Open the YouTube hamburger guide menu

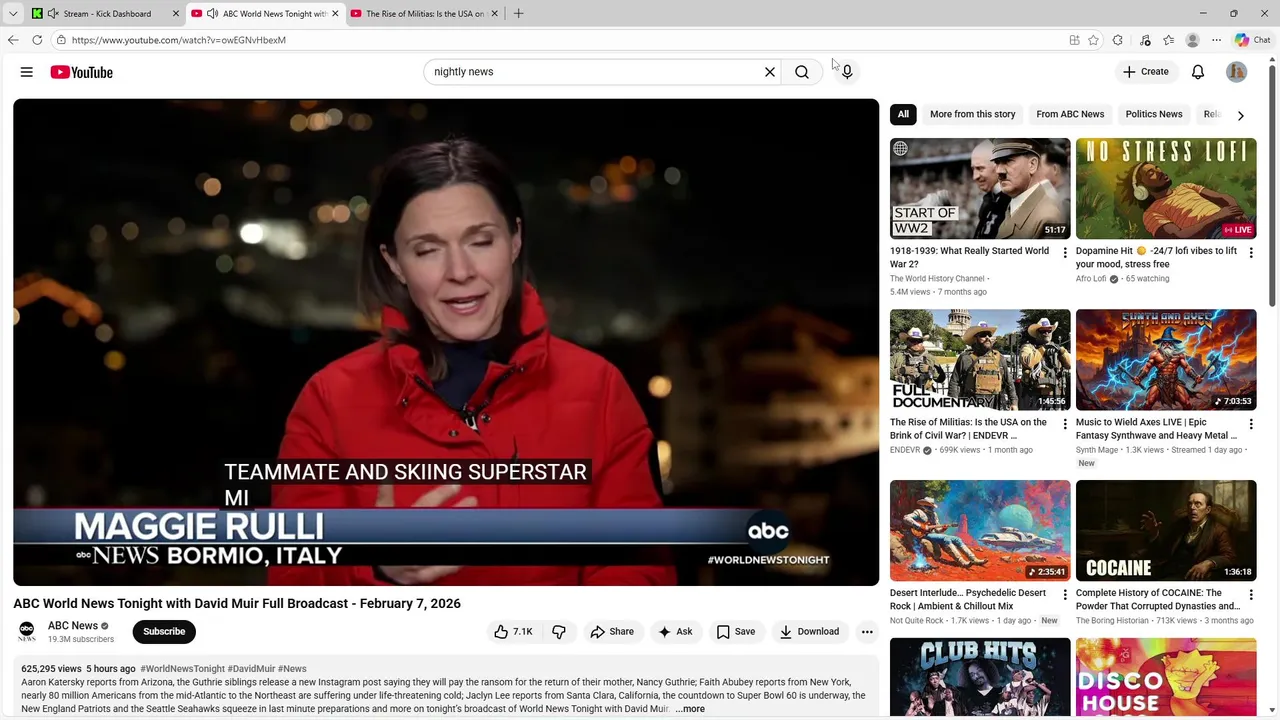click(x=27, y=72)
